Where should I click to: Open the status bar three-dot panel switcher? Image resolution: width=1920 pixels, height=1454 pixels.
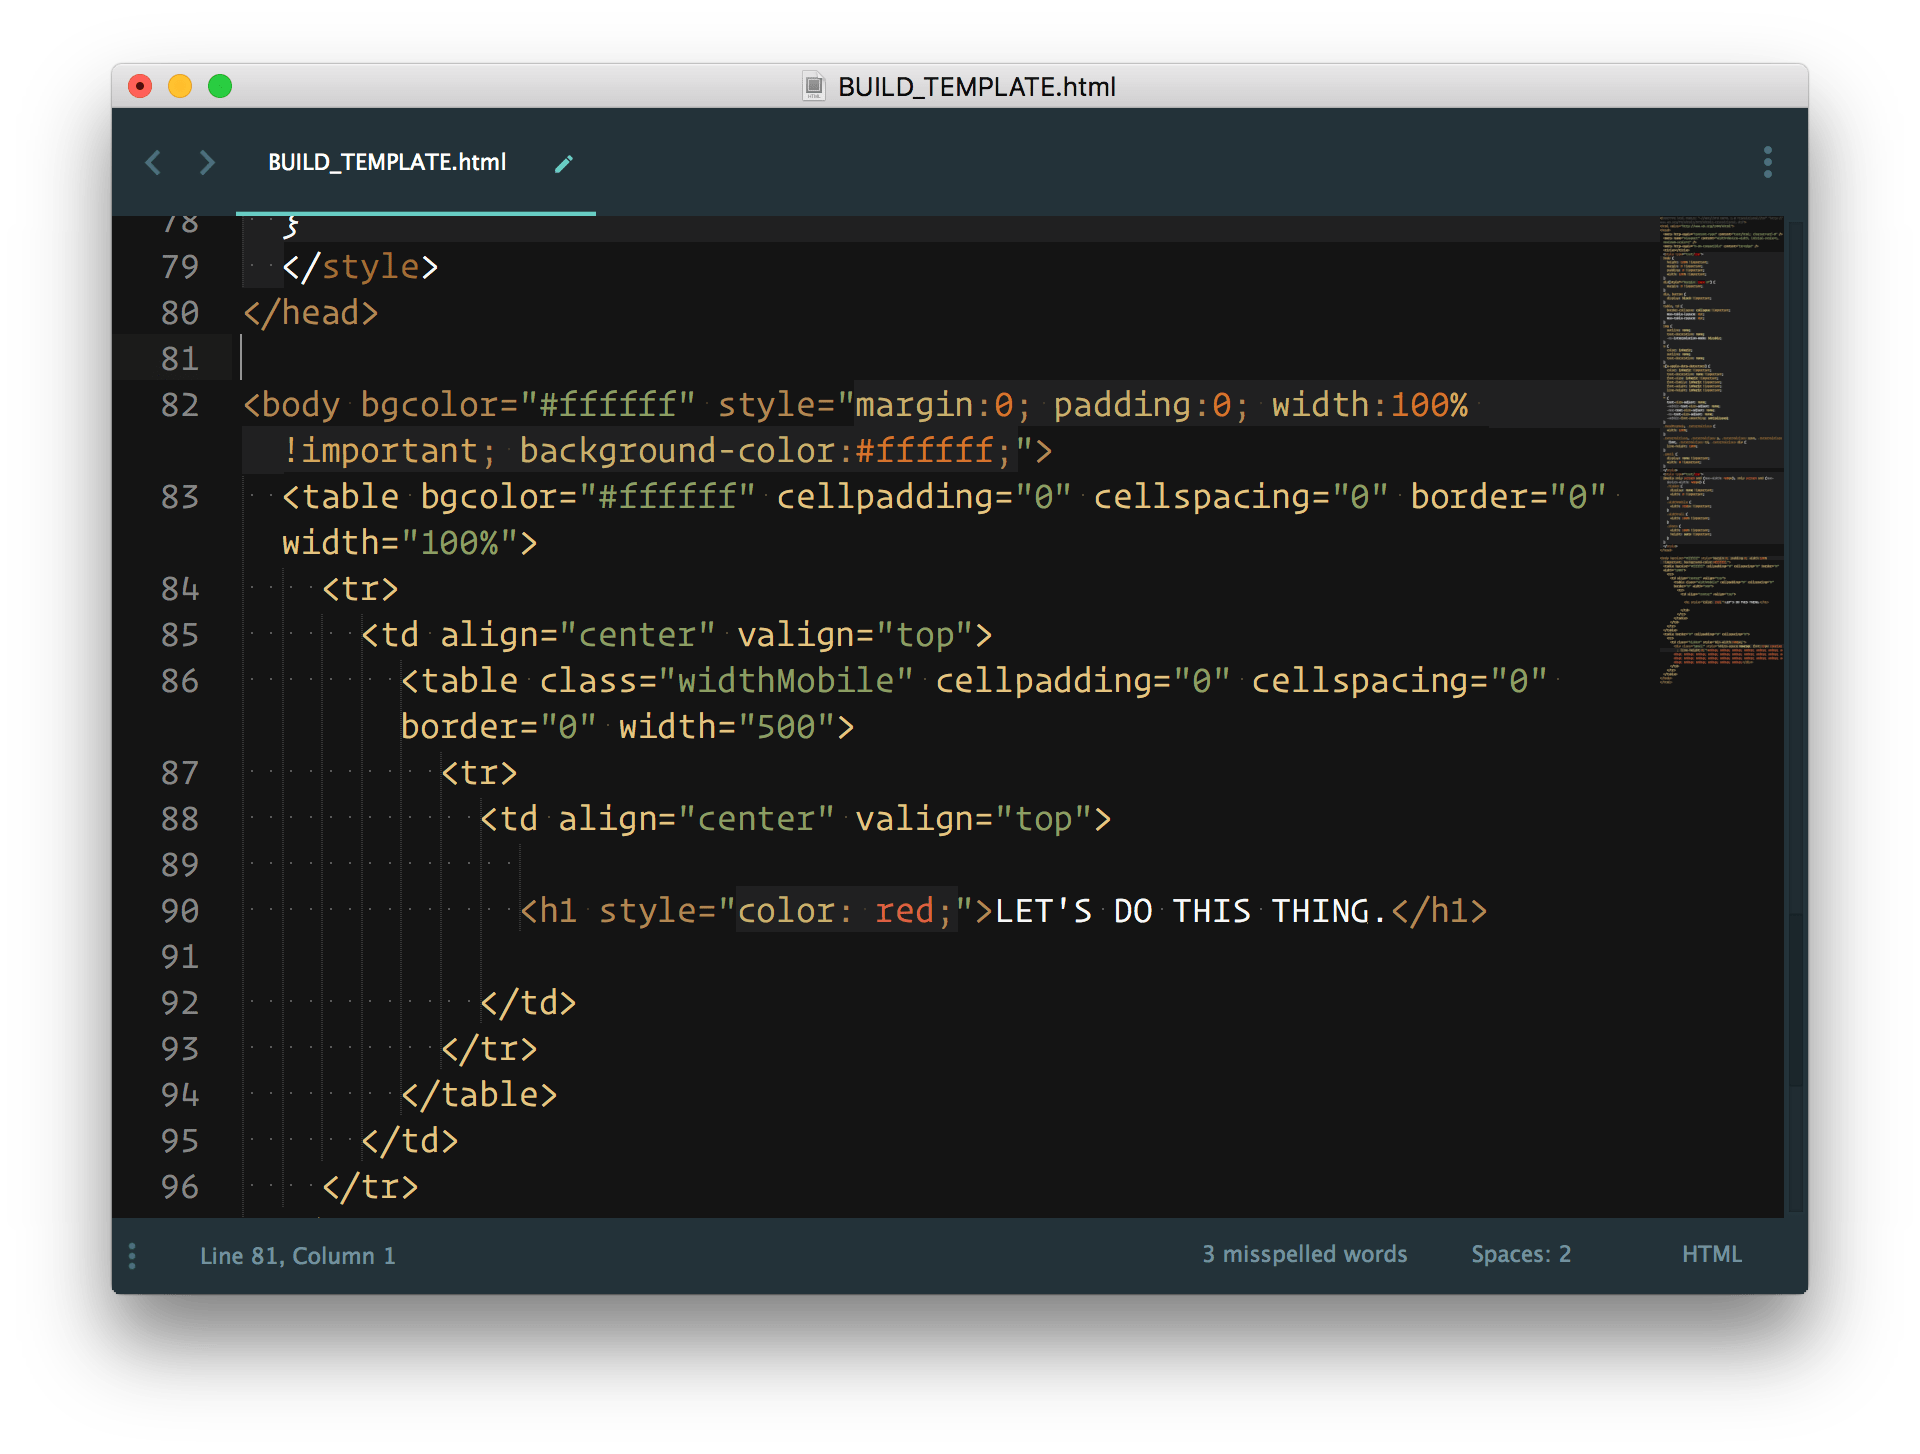pyautogui.click(x=132, y=1256)
